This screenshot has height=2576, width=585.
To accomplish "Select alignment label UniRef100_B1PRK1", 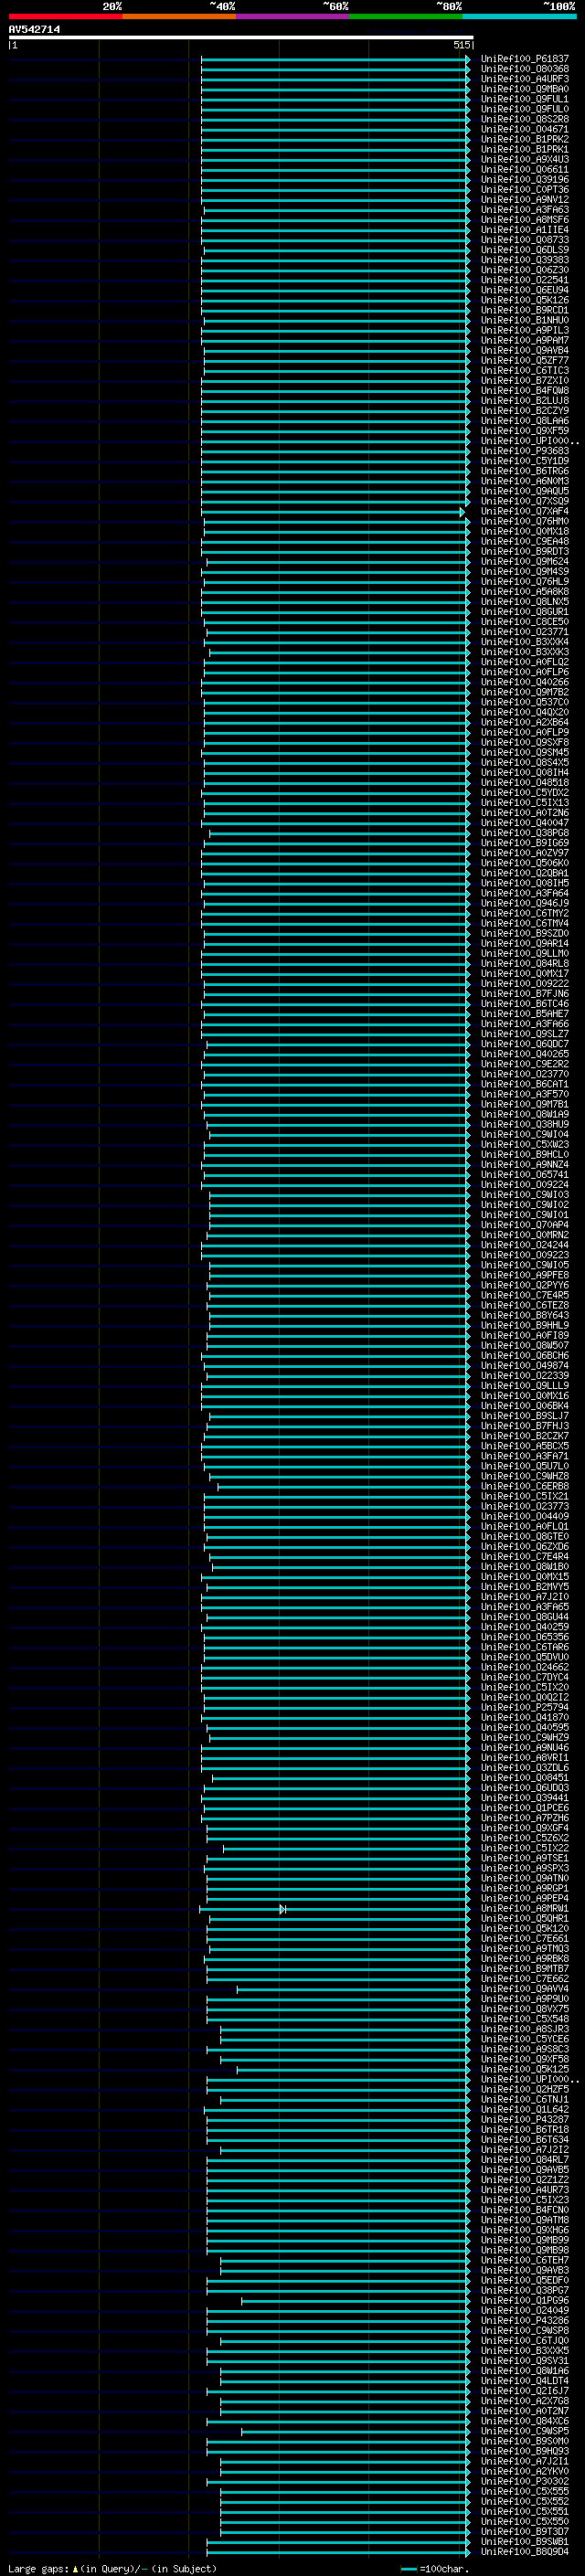I will pyautogui.click(x=525, y=149).
